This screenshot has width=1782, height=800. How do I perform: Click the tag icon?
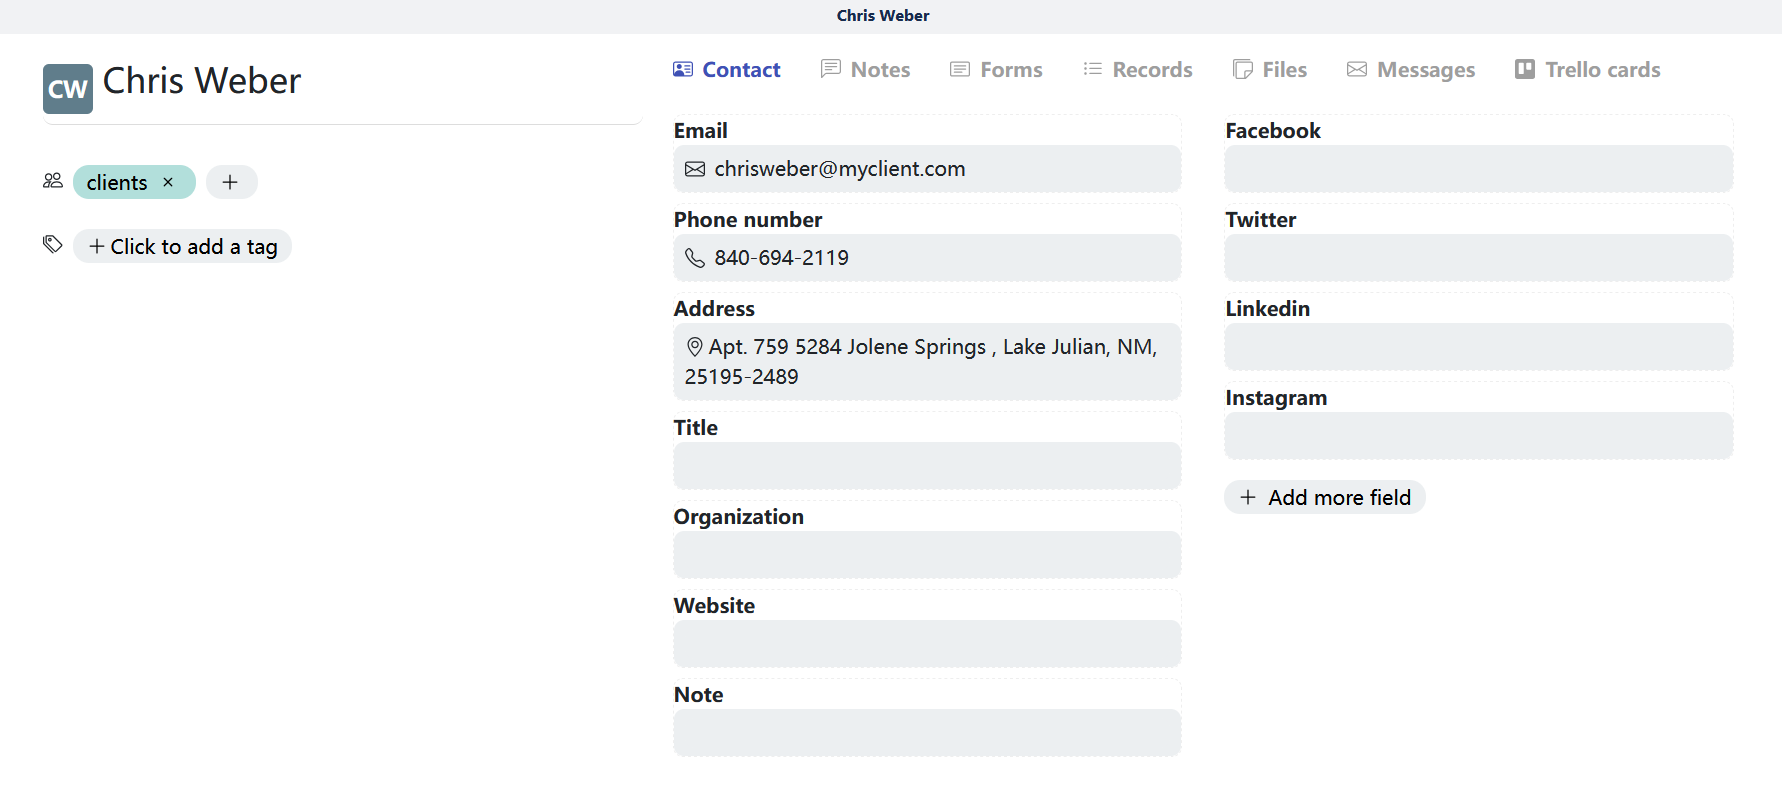(x=53, y=245)
